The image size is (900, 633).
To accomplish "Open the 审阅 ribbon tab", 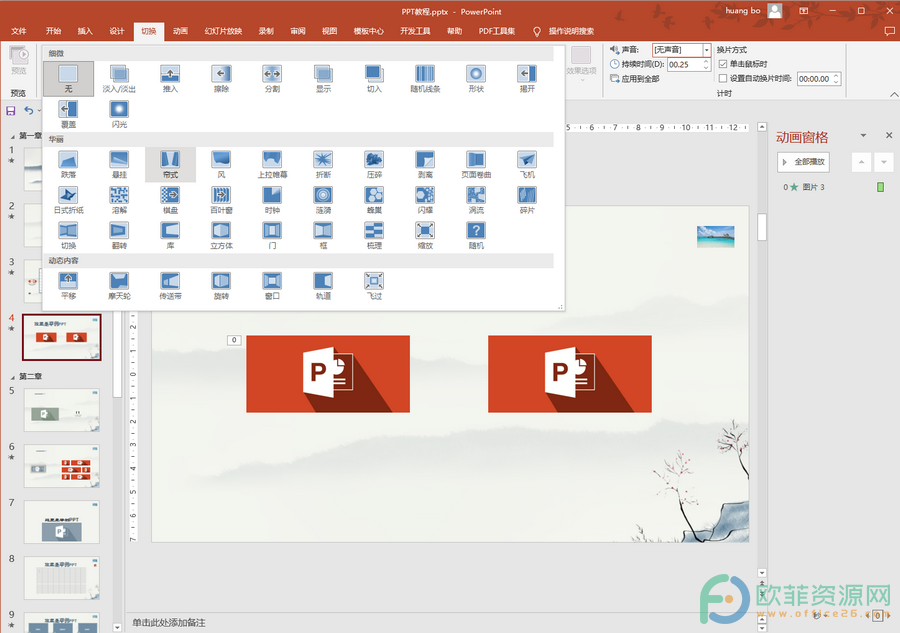I will 298,31.
